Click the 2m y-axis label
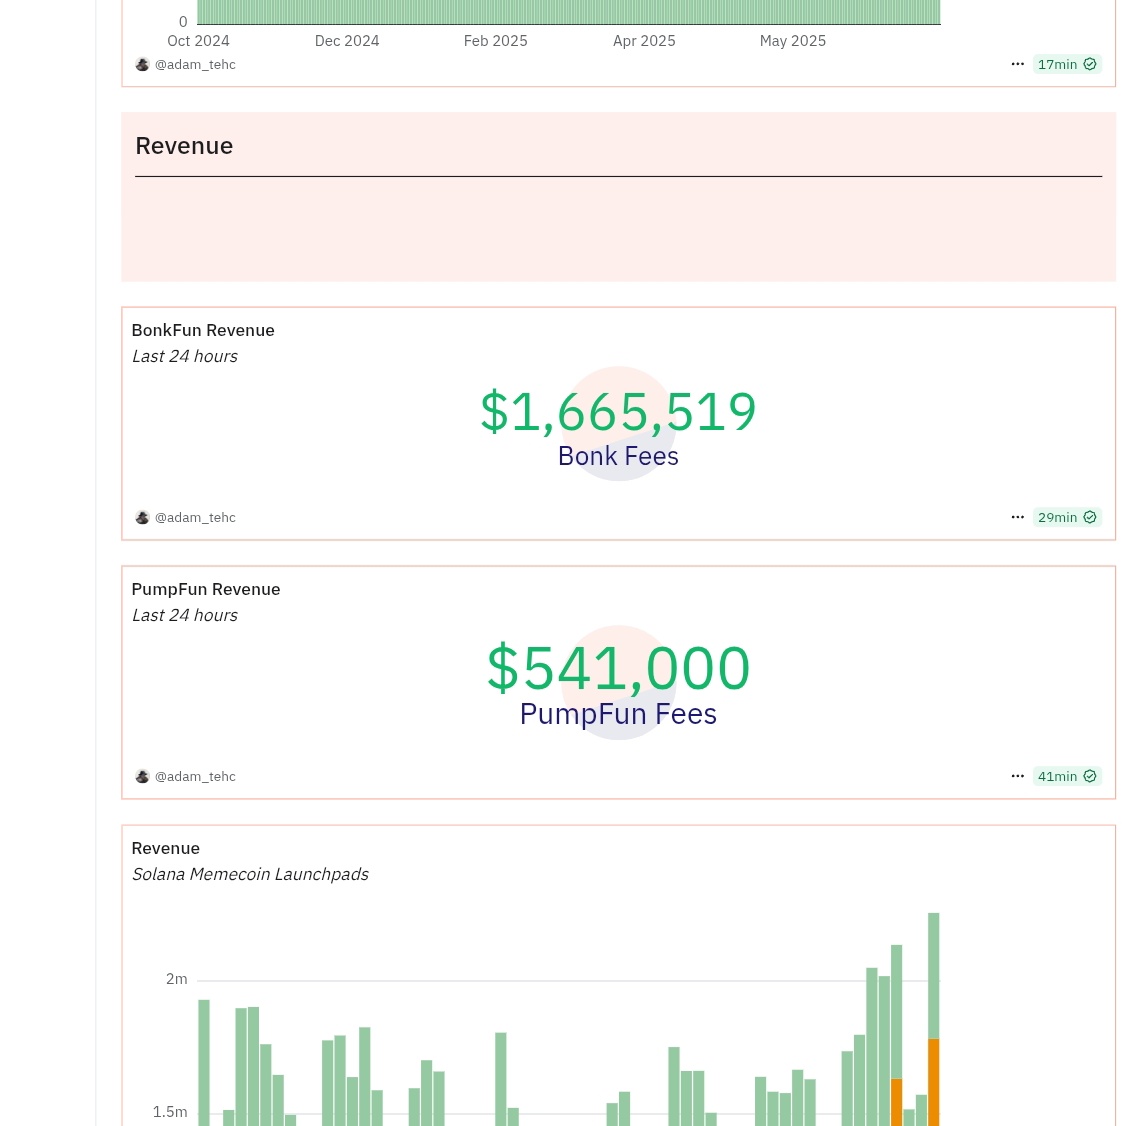Viewport: 1140px width, 1126px height. (x=177, y=979)
